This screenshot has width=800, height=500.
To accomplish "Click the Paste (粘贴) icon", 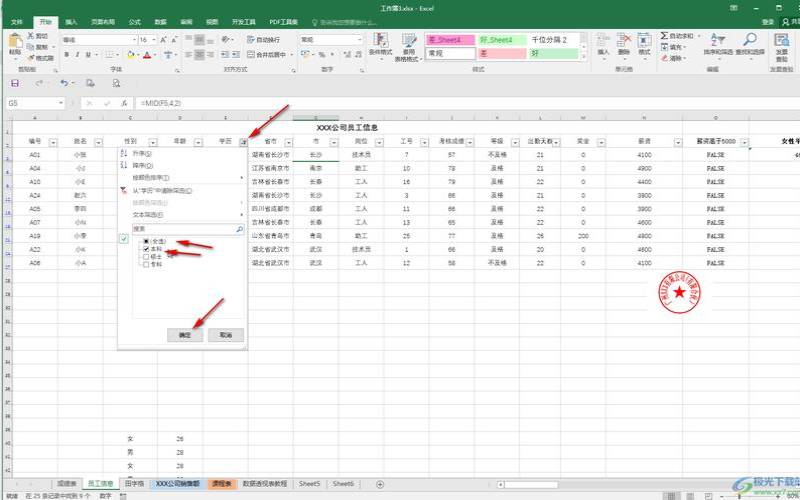I will coord(15,42).
